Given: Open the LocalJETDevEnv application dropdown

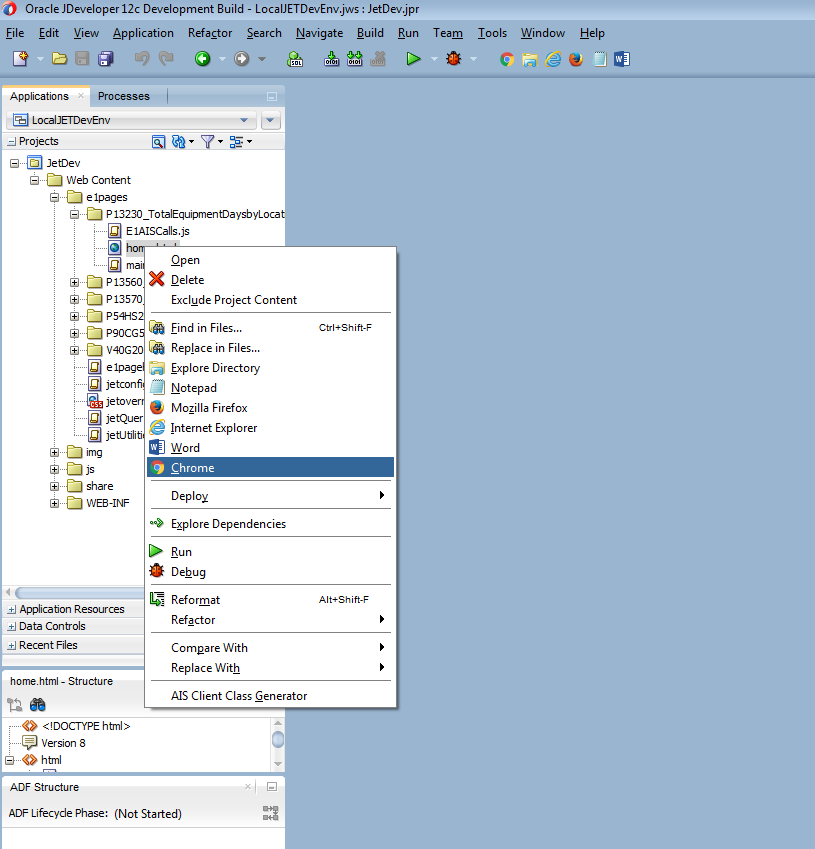Looking at the screenshot, I should (245, 118).
